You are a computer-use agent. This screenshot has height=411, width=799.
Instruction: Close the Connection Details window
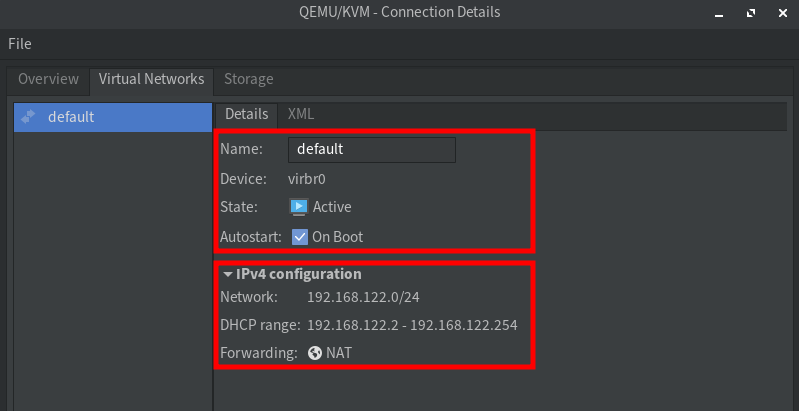[782, 14]
